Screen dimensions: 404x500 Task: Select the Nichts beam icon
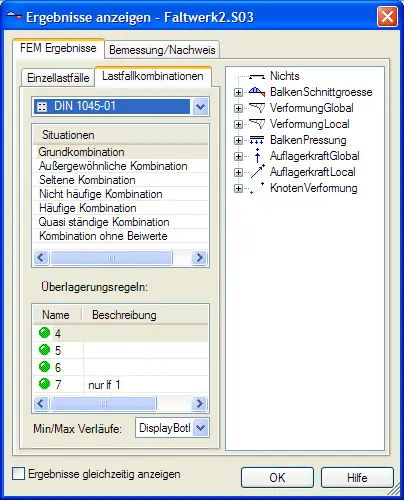257,77
